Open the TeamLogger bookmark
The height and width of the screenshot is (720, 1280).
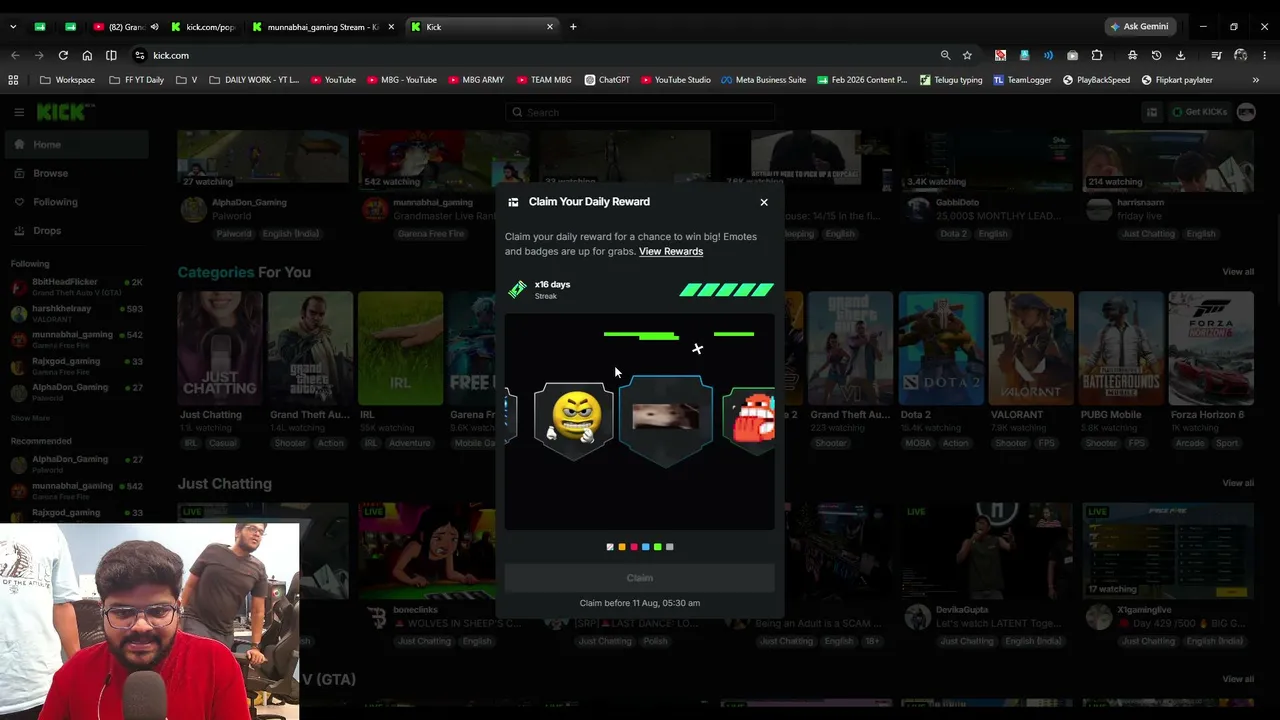[x=1022, y=80]
